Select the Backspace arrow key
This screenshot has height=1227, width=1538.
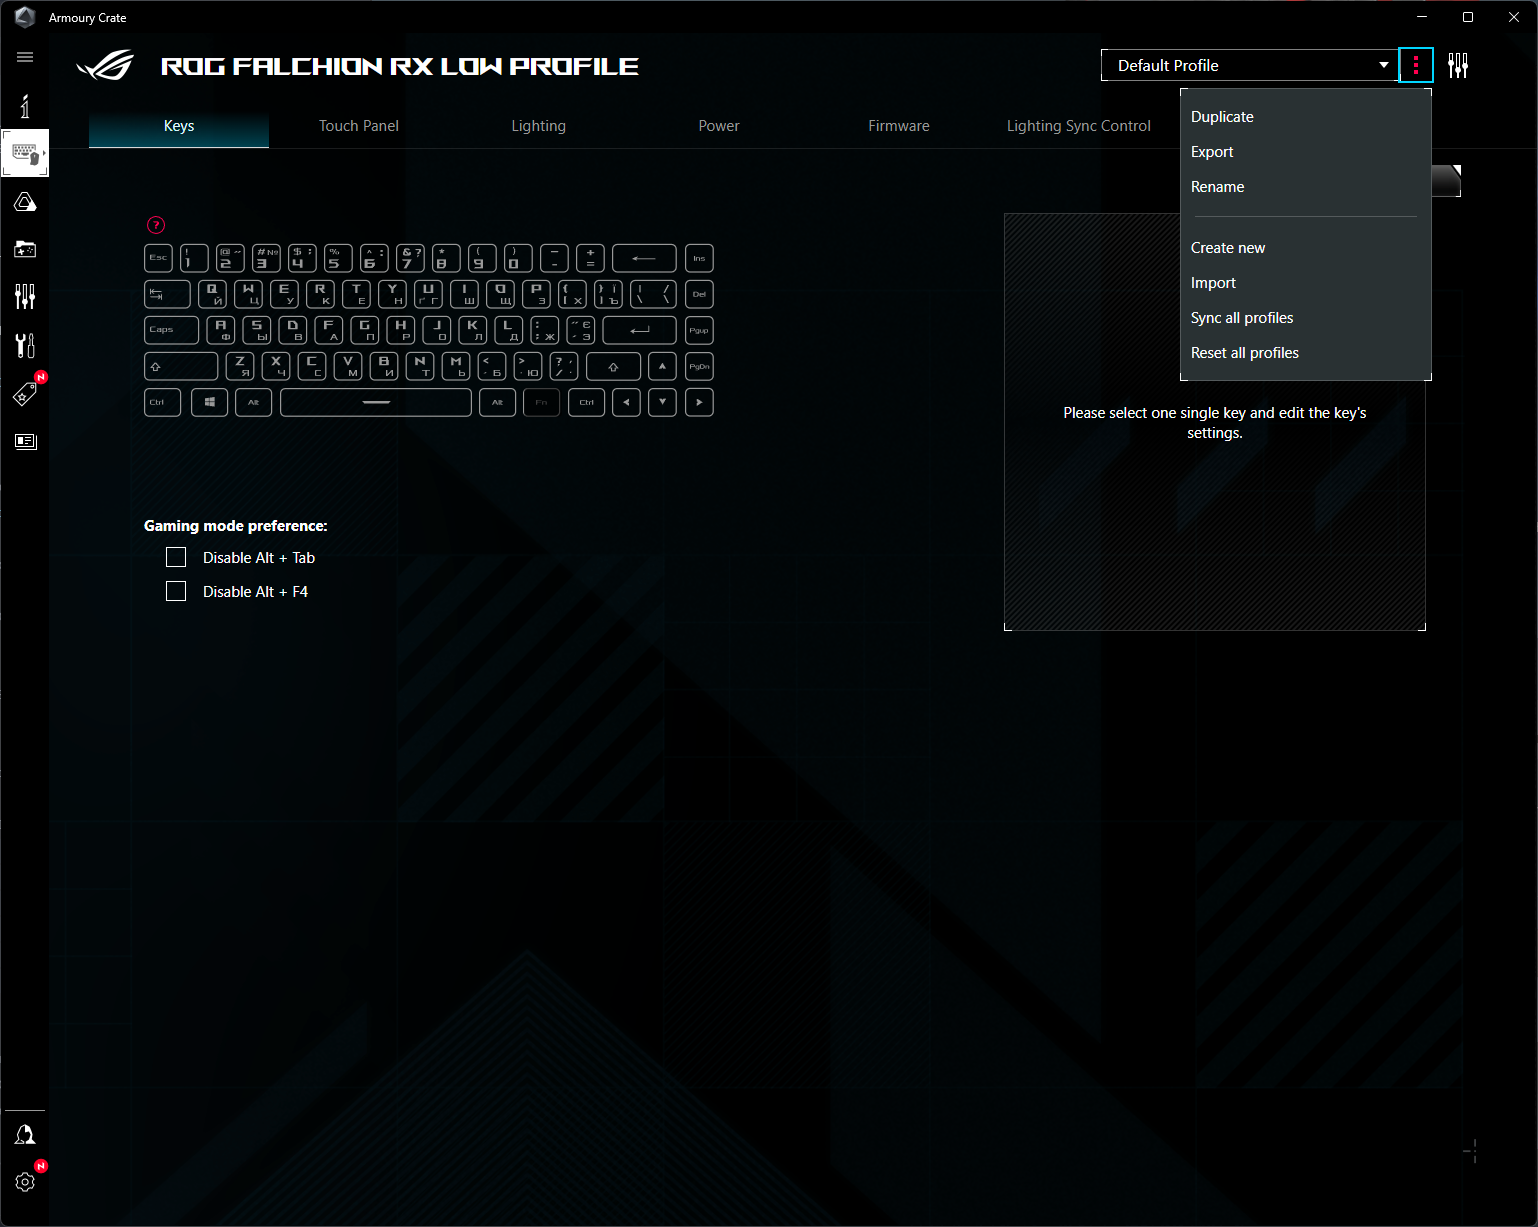(644, 258)
